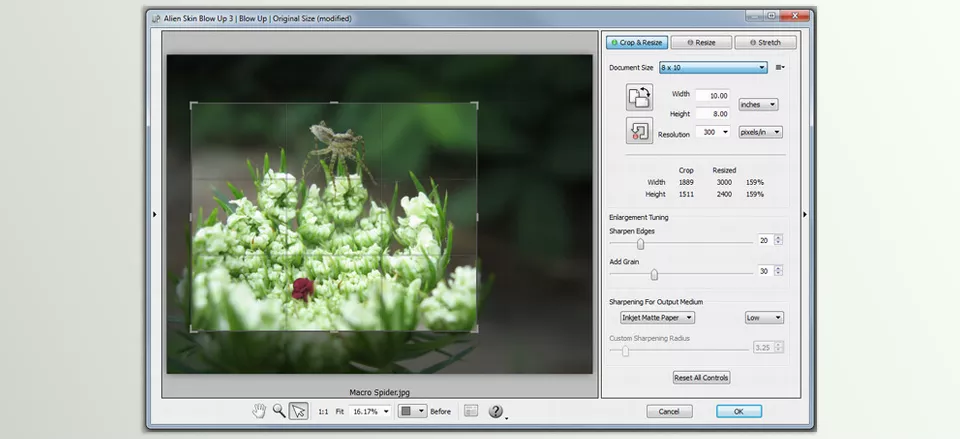
Task: Open the inches units dropdown
Action: [758, 104]
